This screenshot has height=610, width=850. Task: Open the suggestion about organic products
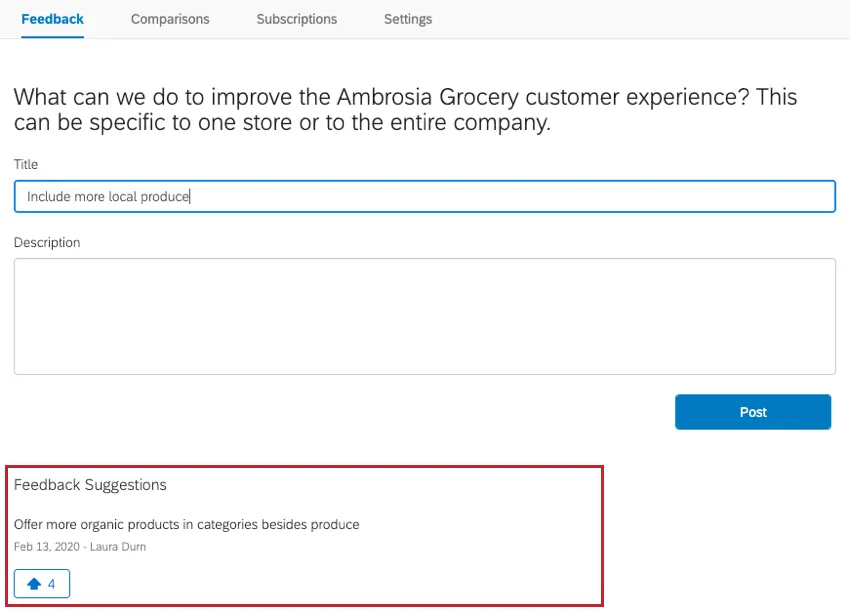click(x=186, y=524)
